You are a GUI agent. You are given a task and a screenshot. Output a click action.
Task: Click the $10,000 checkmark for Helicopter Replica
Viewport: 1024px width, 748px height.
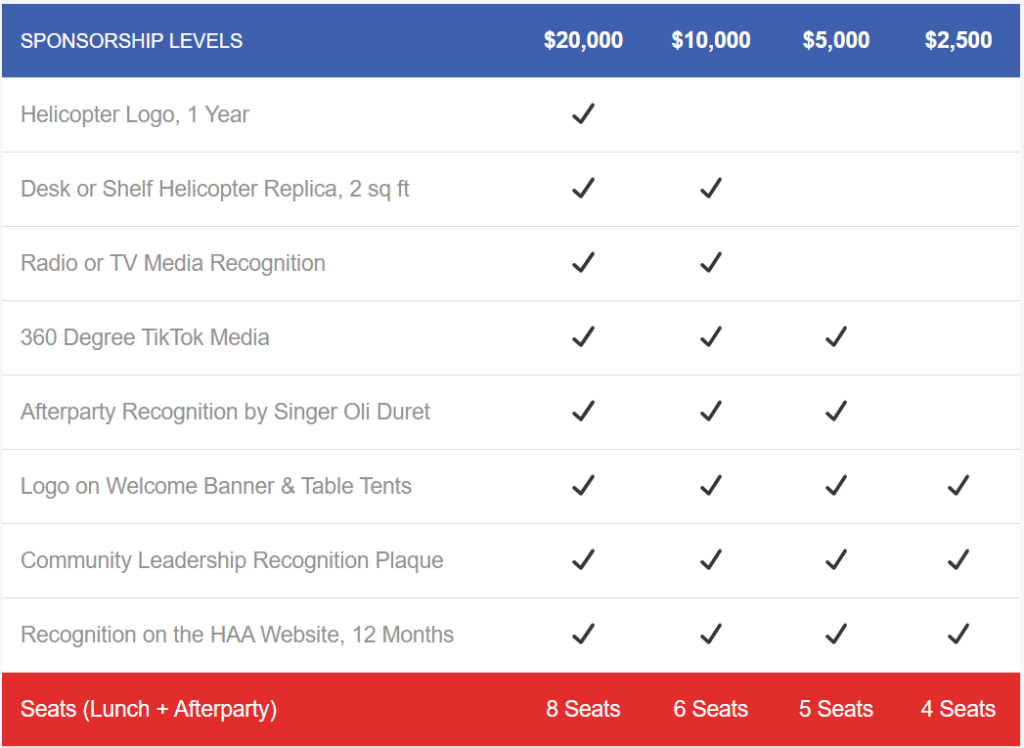[711, 188]
